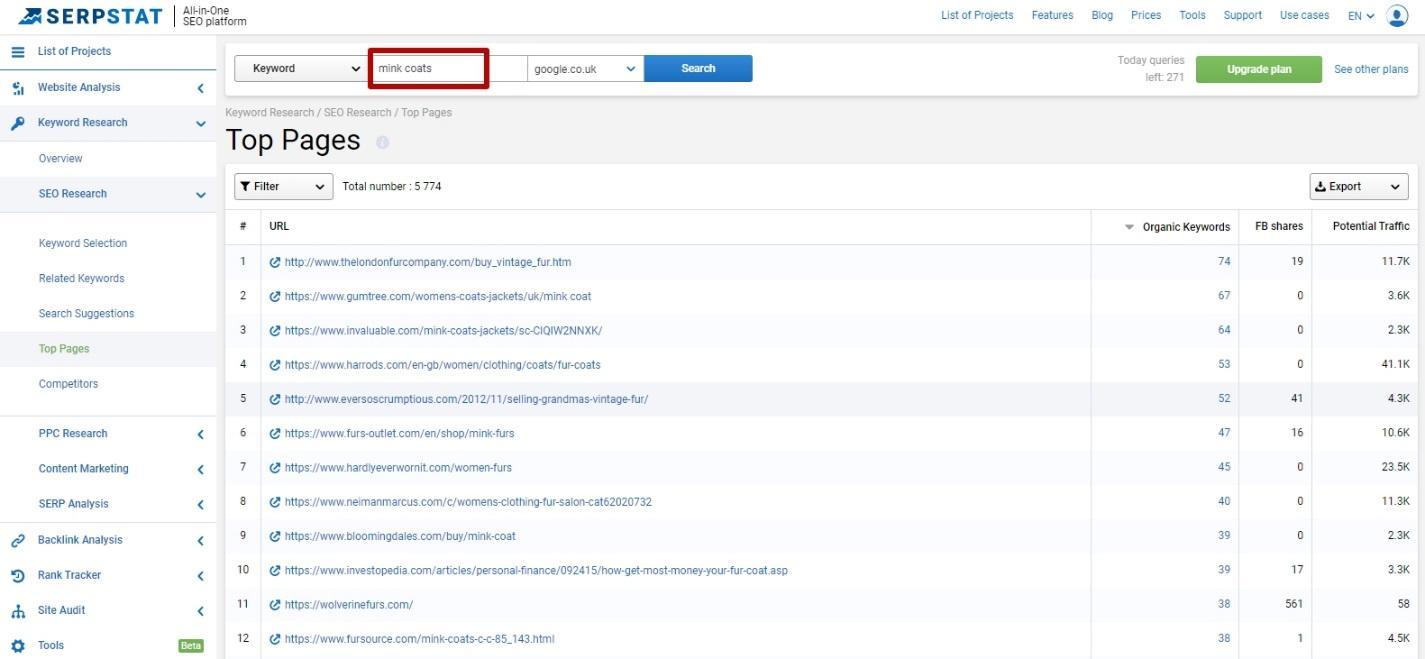Expand the Backlink Analysis chevron
Screen dimensions: 1425x659
pyautogui.click(x=200, y=540)
